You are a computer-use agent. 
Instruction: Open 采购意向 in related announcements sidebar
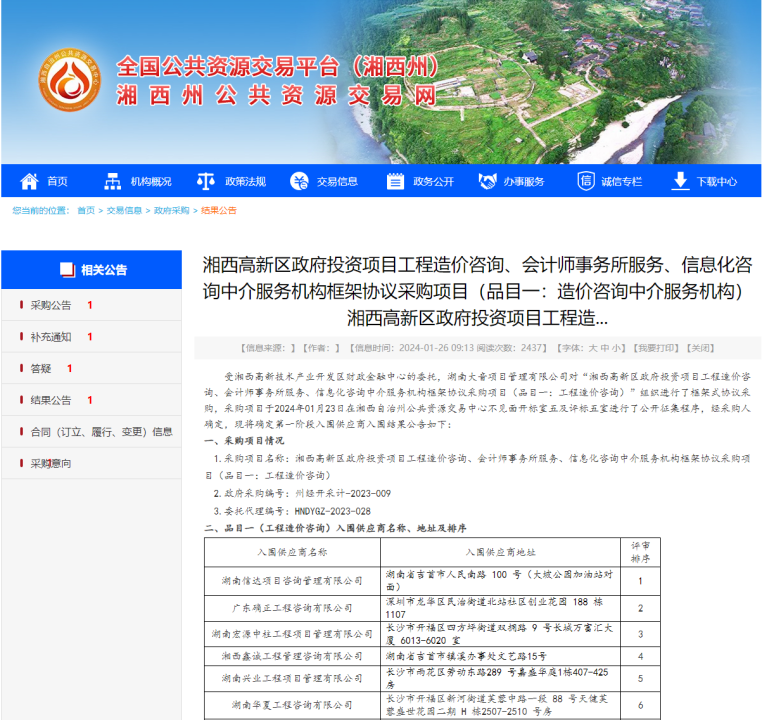pyautogui.click(x=51, y=463)
